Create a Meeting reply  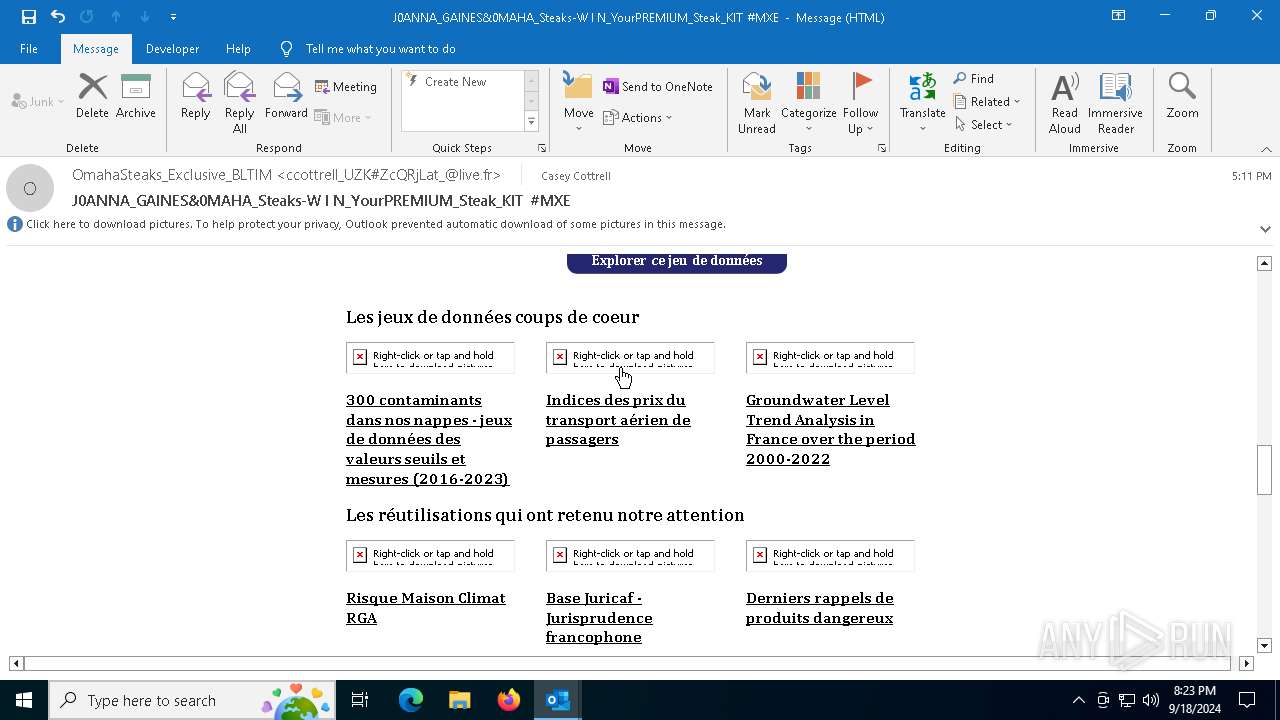(x=346, y=87)
